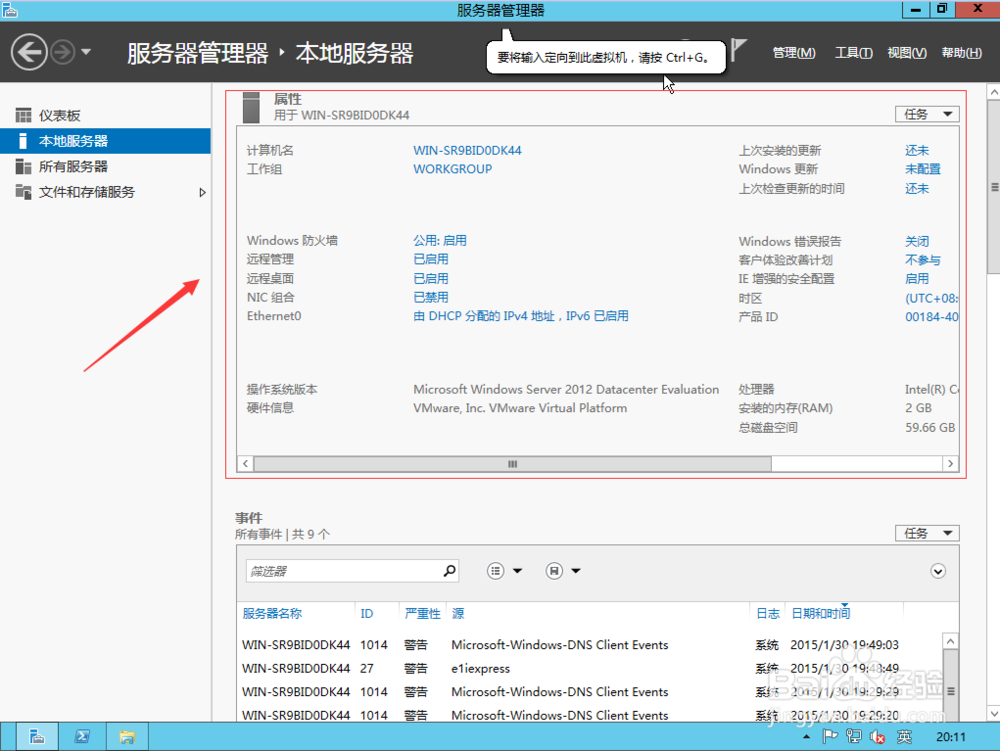This screenshot has width=1000, height=751.
Task: Click 上次检查更新的时间 还未 link
Action: point(916,188)
